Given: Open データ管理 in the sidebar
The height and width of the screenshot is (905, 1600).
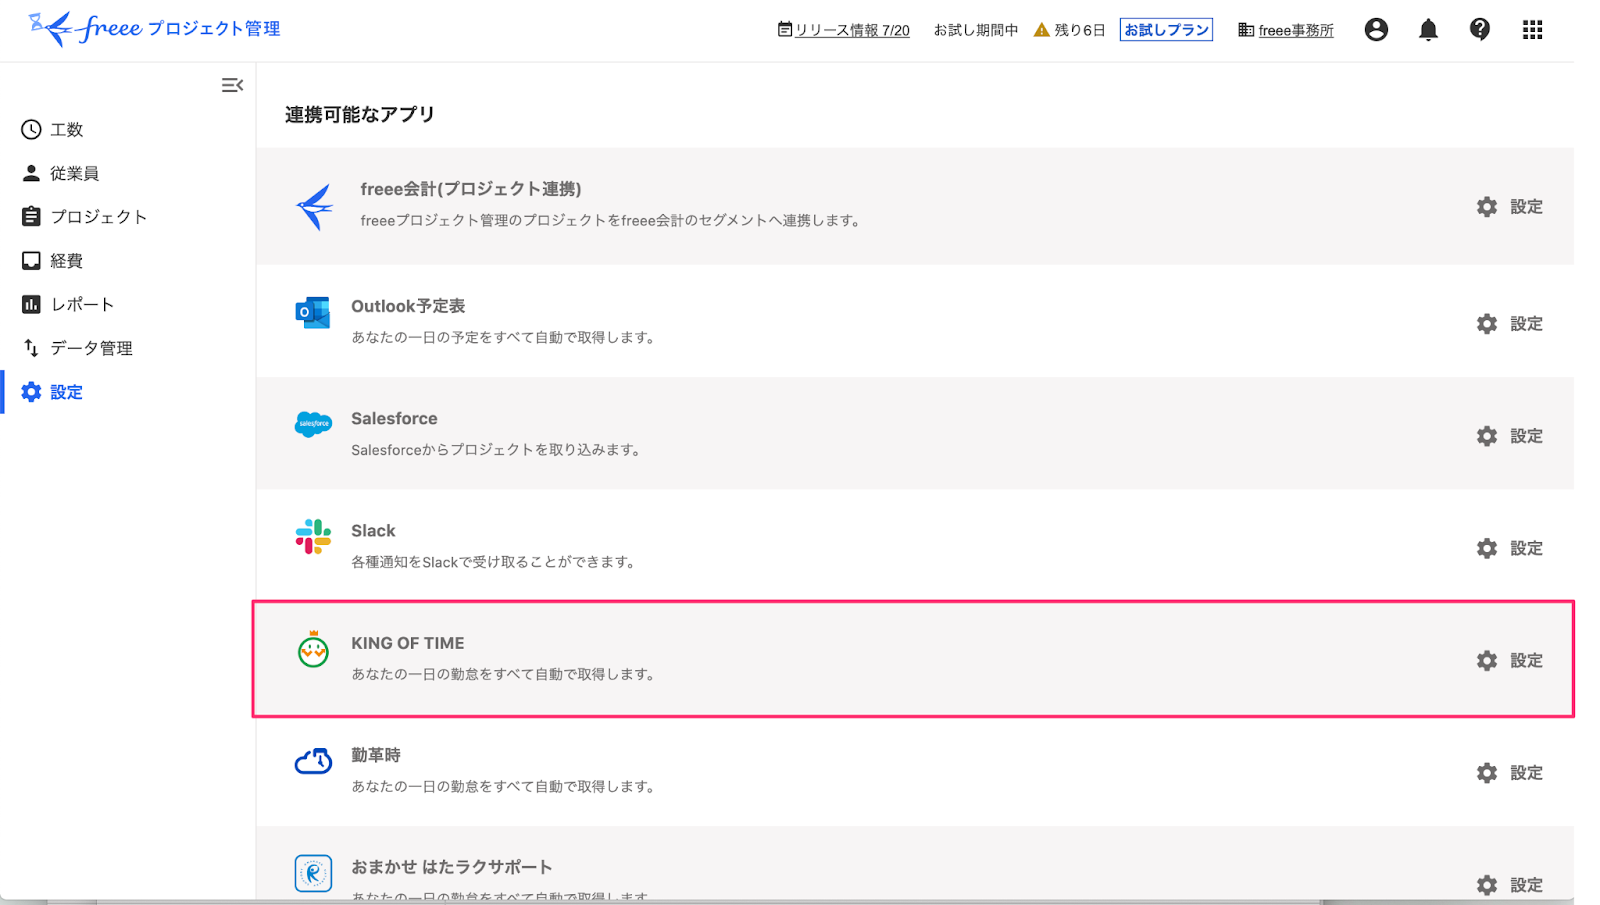Looking at the screenshot, I should pos(77,348).
